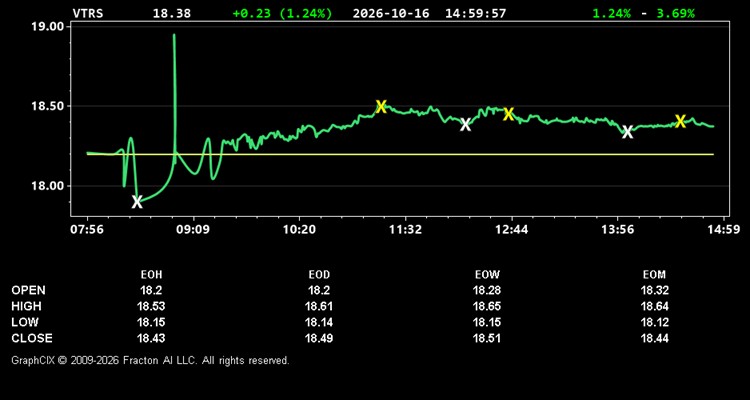The width and height of the screenshot is (750, 400).
Task: Select EOD close value 18.49
Action: point(319,338)
